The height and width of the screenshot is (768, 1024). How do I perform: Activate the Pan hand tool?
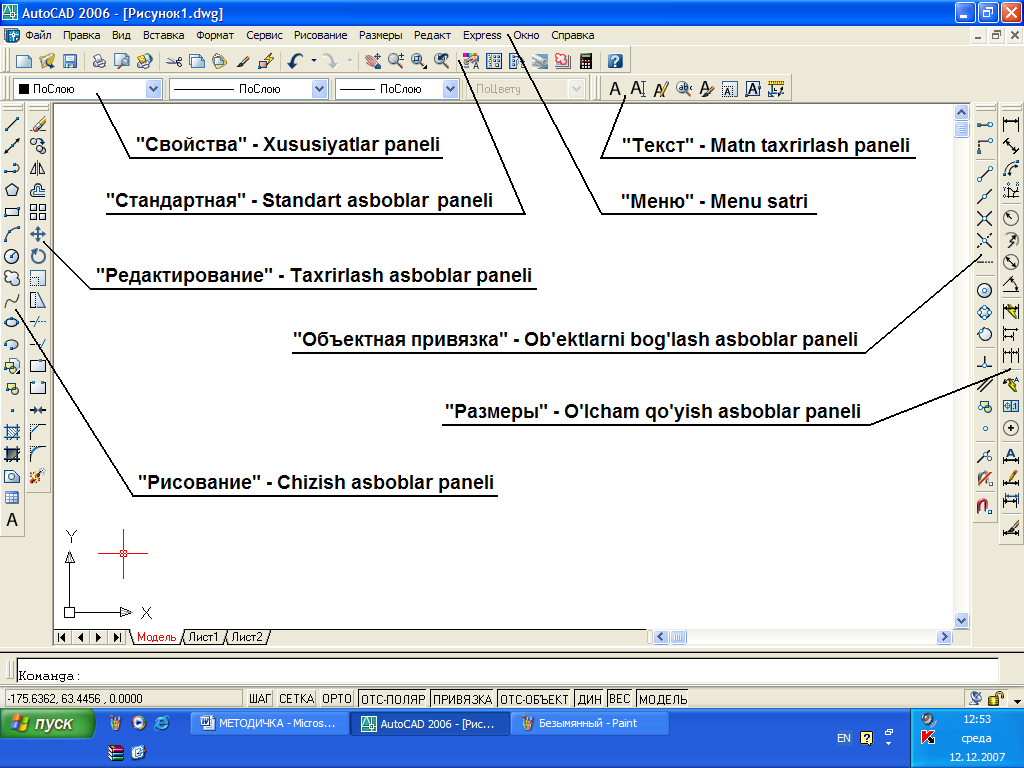(x=373, y=61)
